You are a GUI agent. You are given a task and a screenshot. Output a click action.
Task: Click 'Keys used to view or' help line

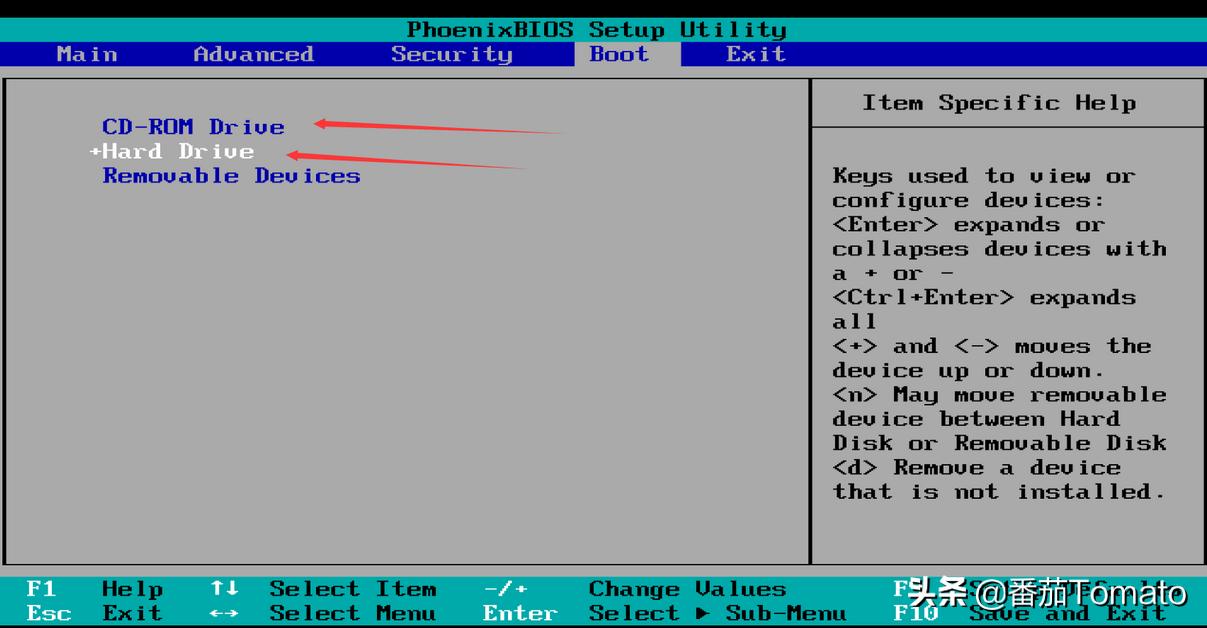984,176
